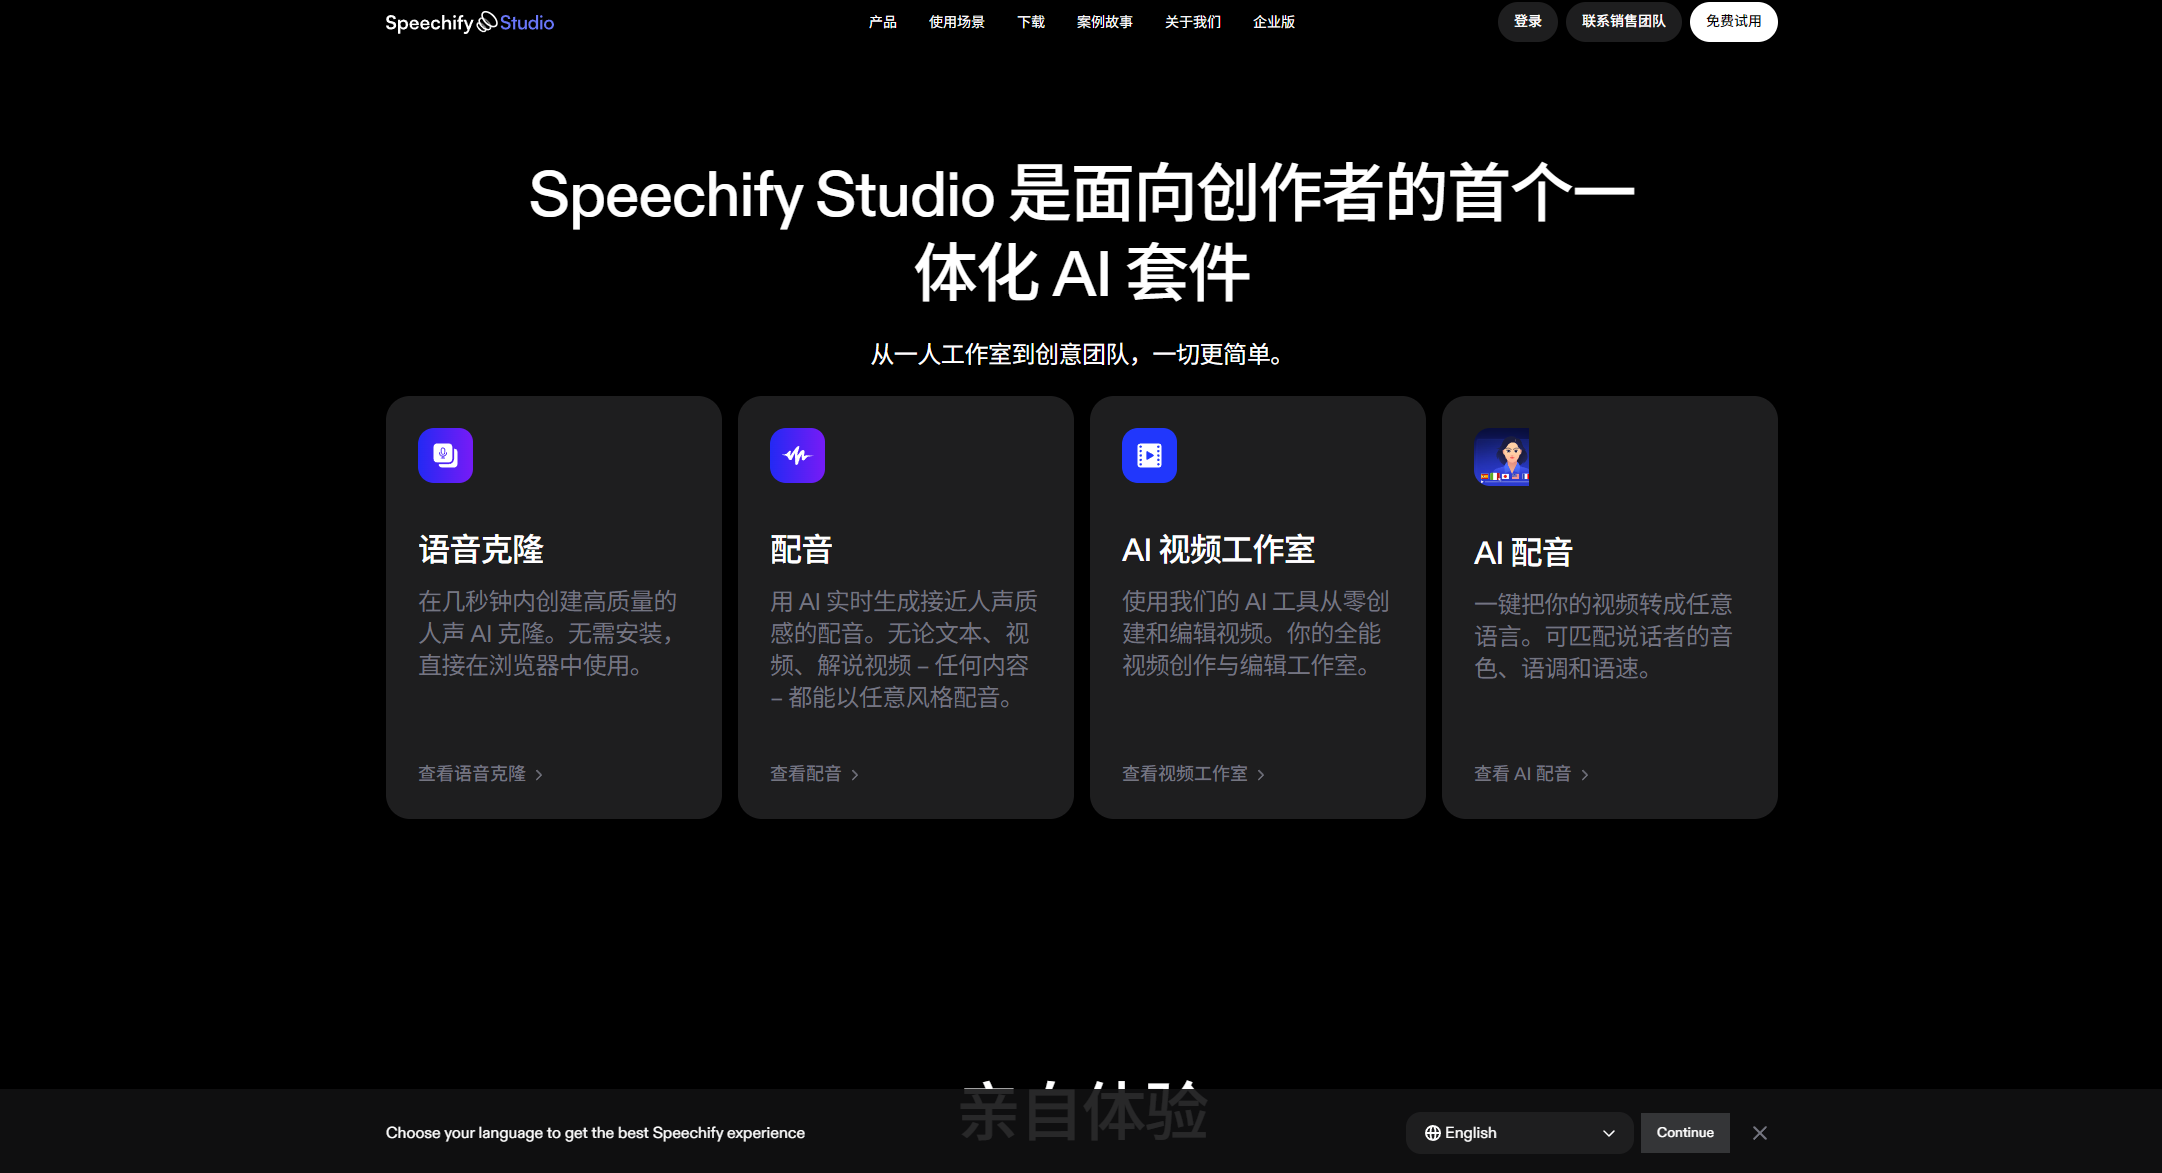Open the 案例故事 menu item
This screenshot has width=2162, height=1173.
coord(1104,22)
